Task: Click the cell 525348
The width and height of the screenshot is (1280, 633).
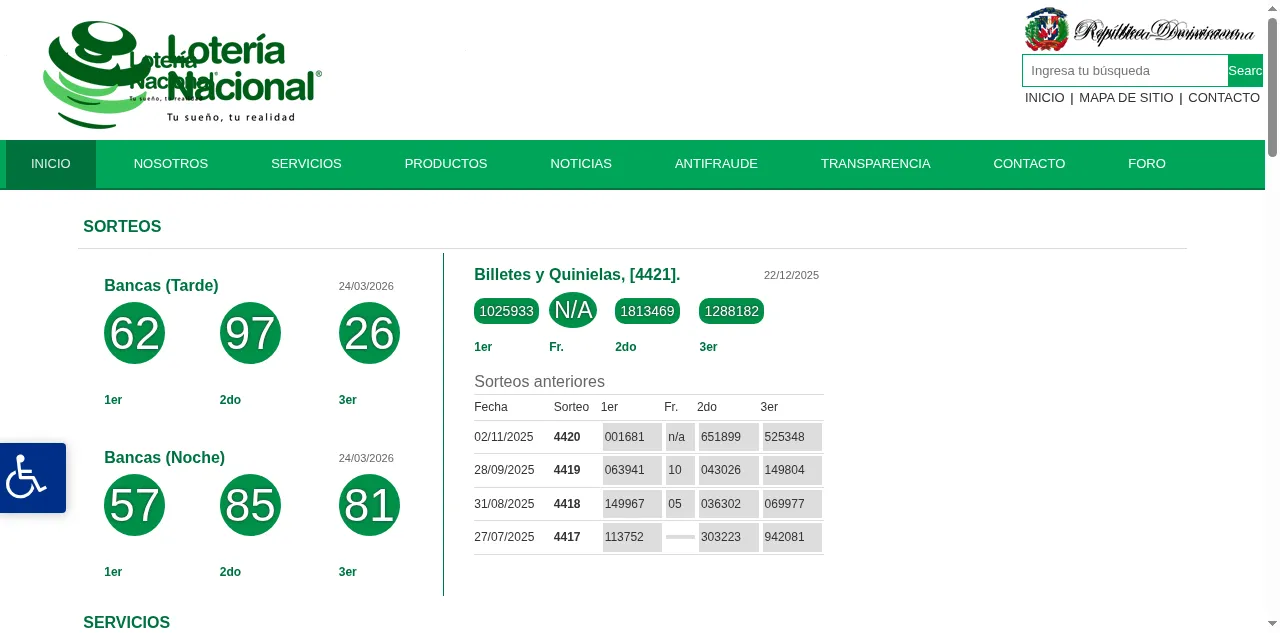Action: tap(792, 437)
